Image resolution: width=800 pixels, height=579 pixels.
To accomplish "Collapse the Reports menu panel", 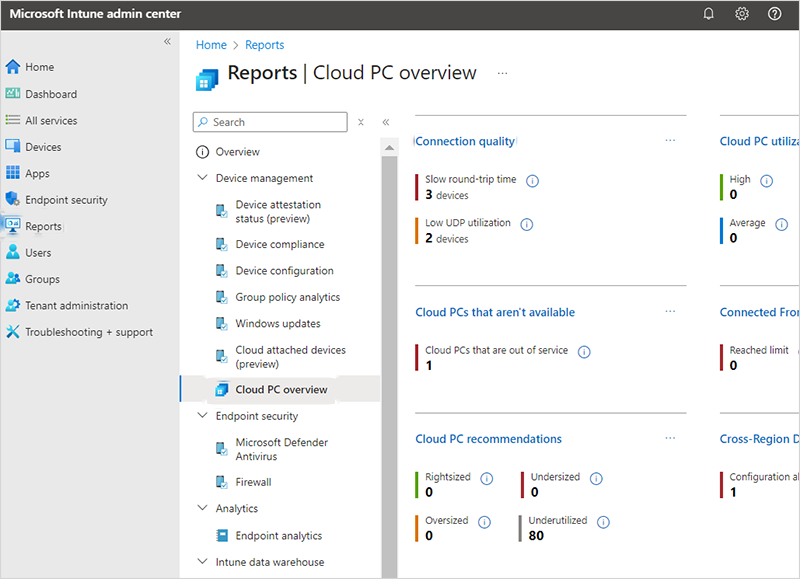I will (386, 122).
